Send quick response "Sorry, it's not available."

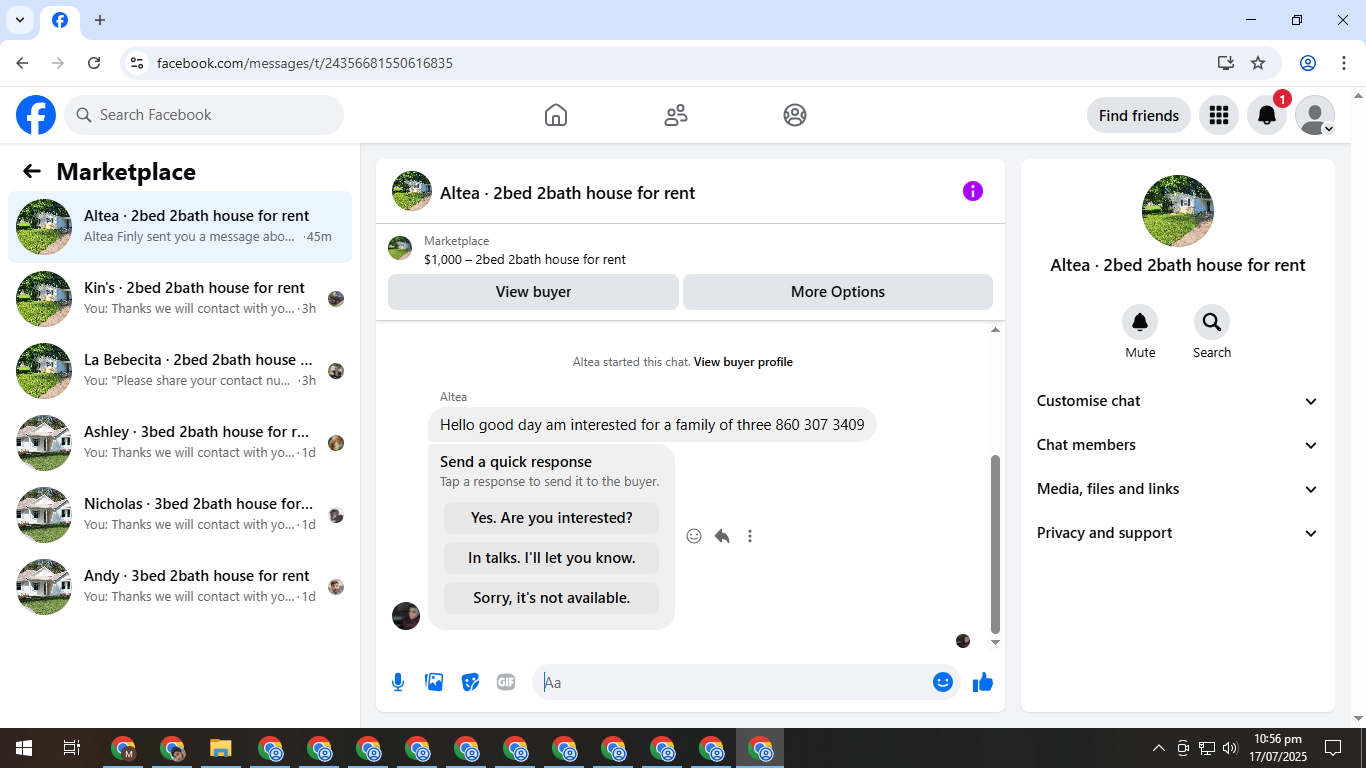(552, 598)
